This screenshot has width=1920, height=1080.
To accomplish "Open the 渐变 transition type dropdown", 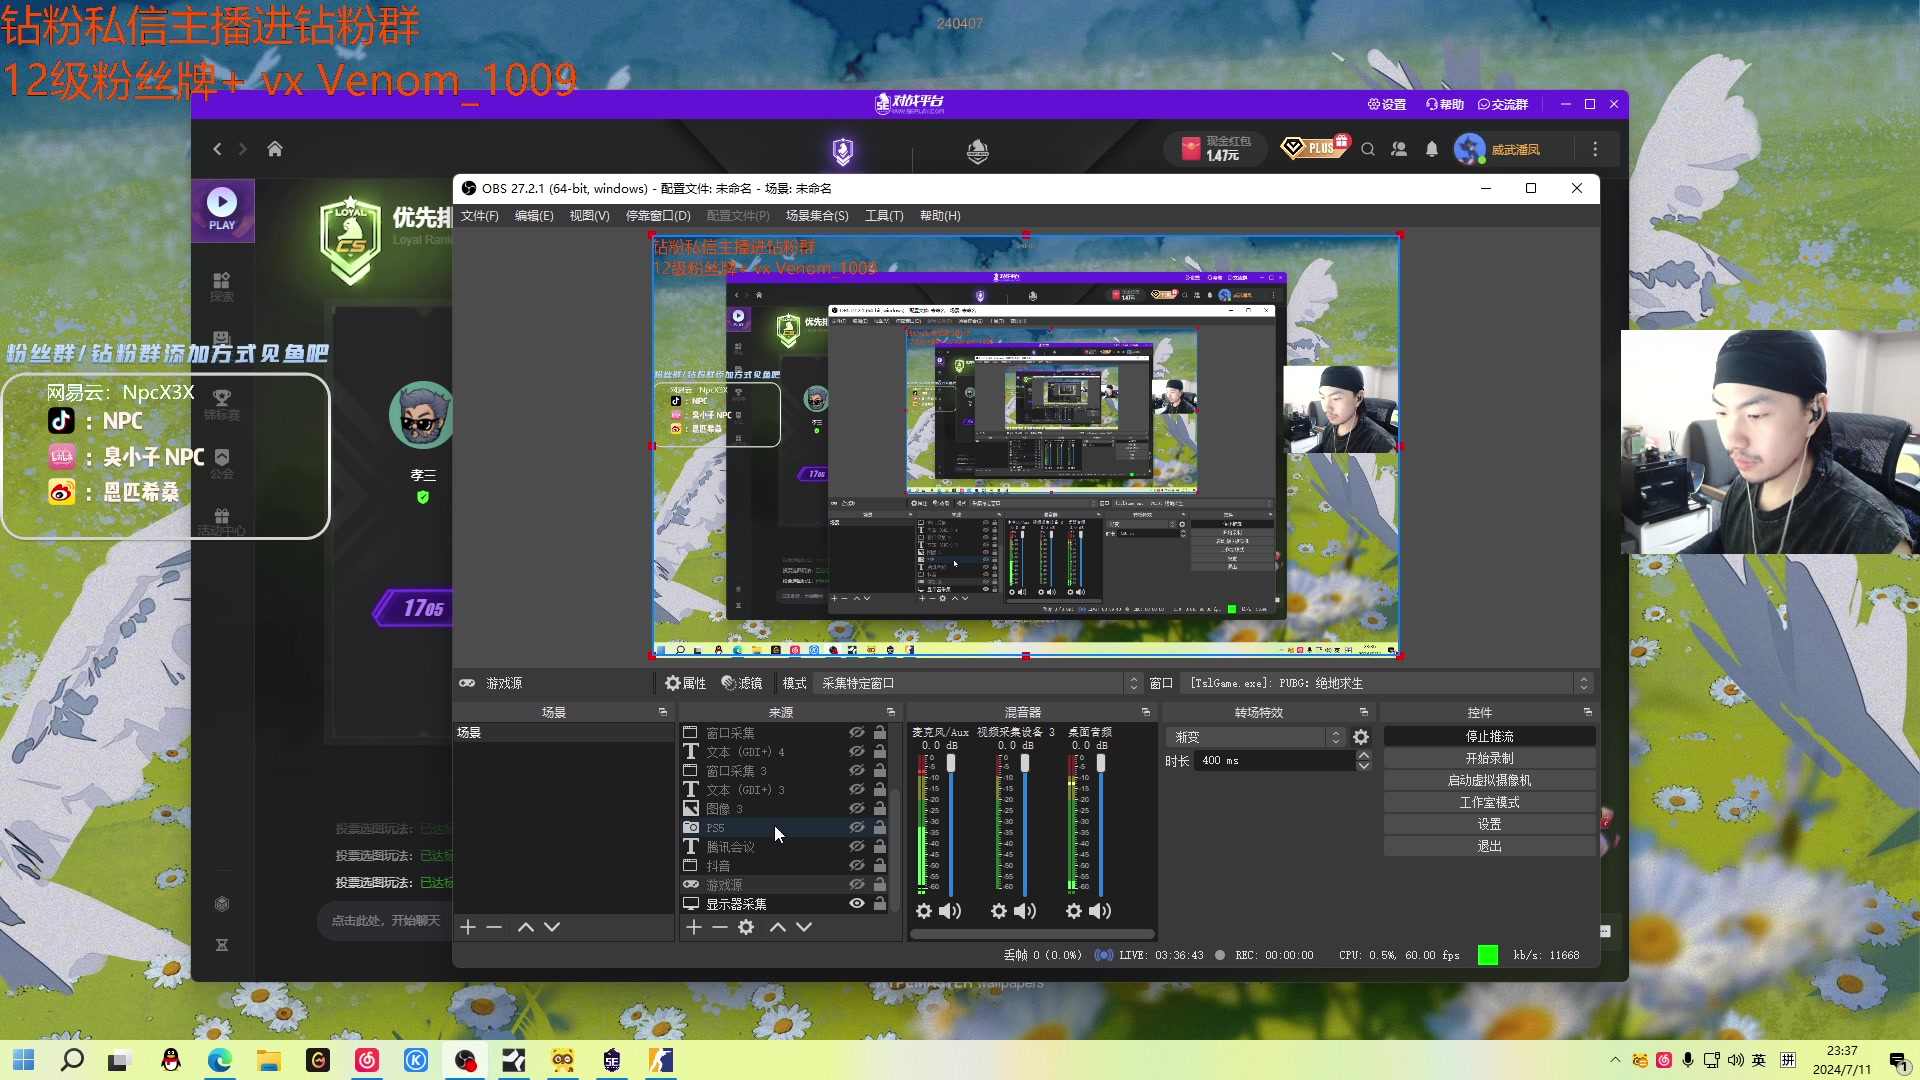I will 1255,737.
